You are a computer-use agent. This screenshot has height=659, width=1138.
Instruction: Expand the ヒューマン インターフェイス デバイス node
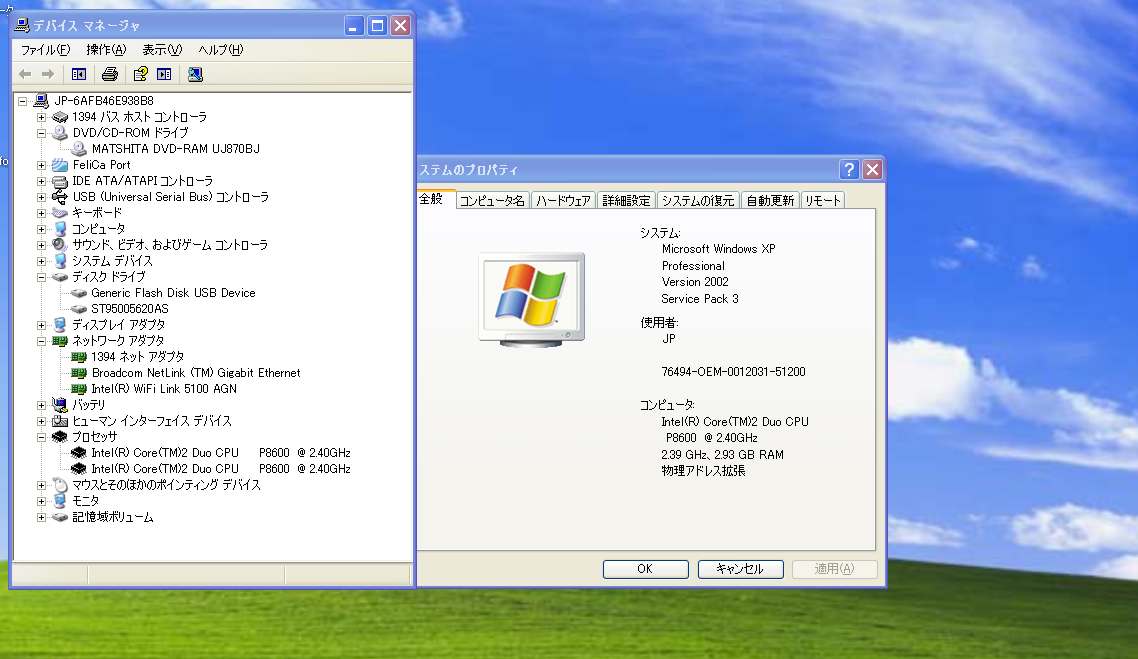[41, 421]
